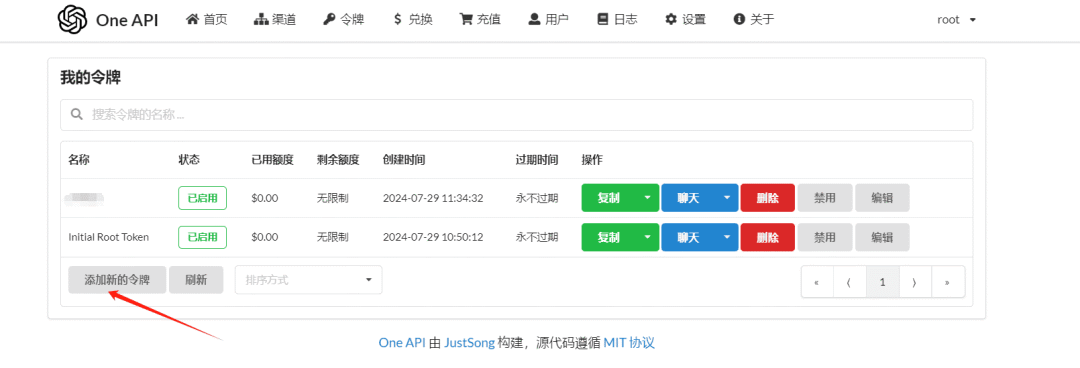This screenshot has width=1080, height=368.
Task: Go to previous page with ⟨ button
Action: point(849,282)
